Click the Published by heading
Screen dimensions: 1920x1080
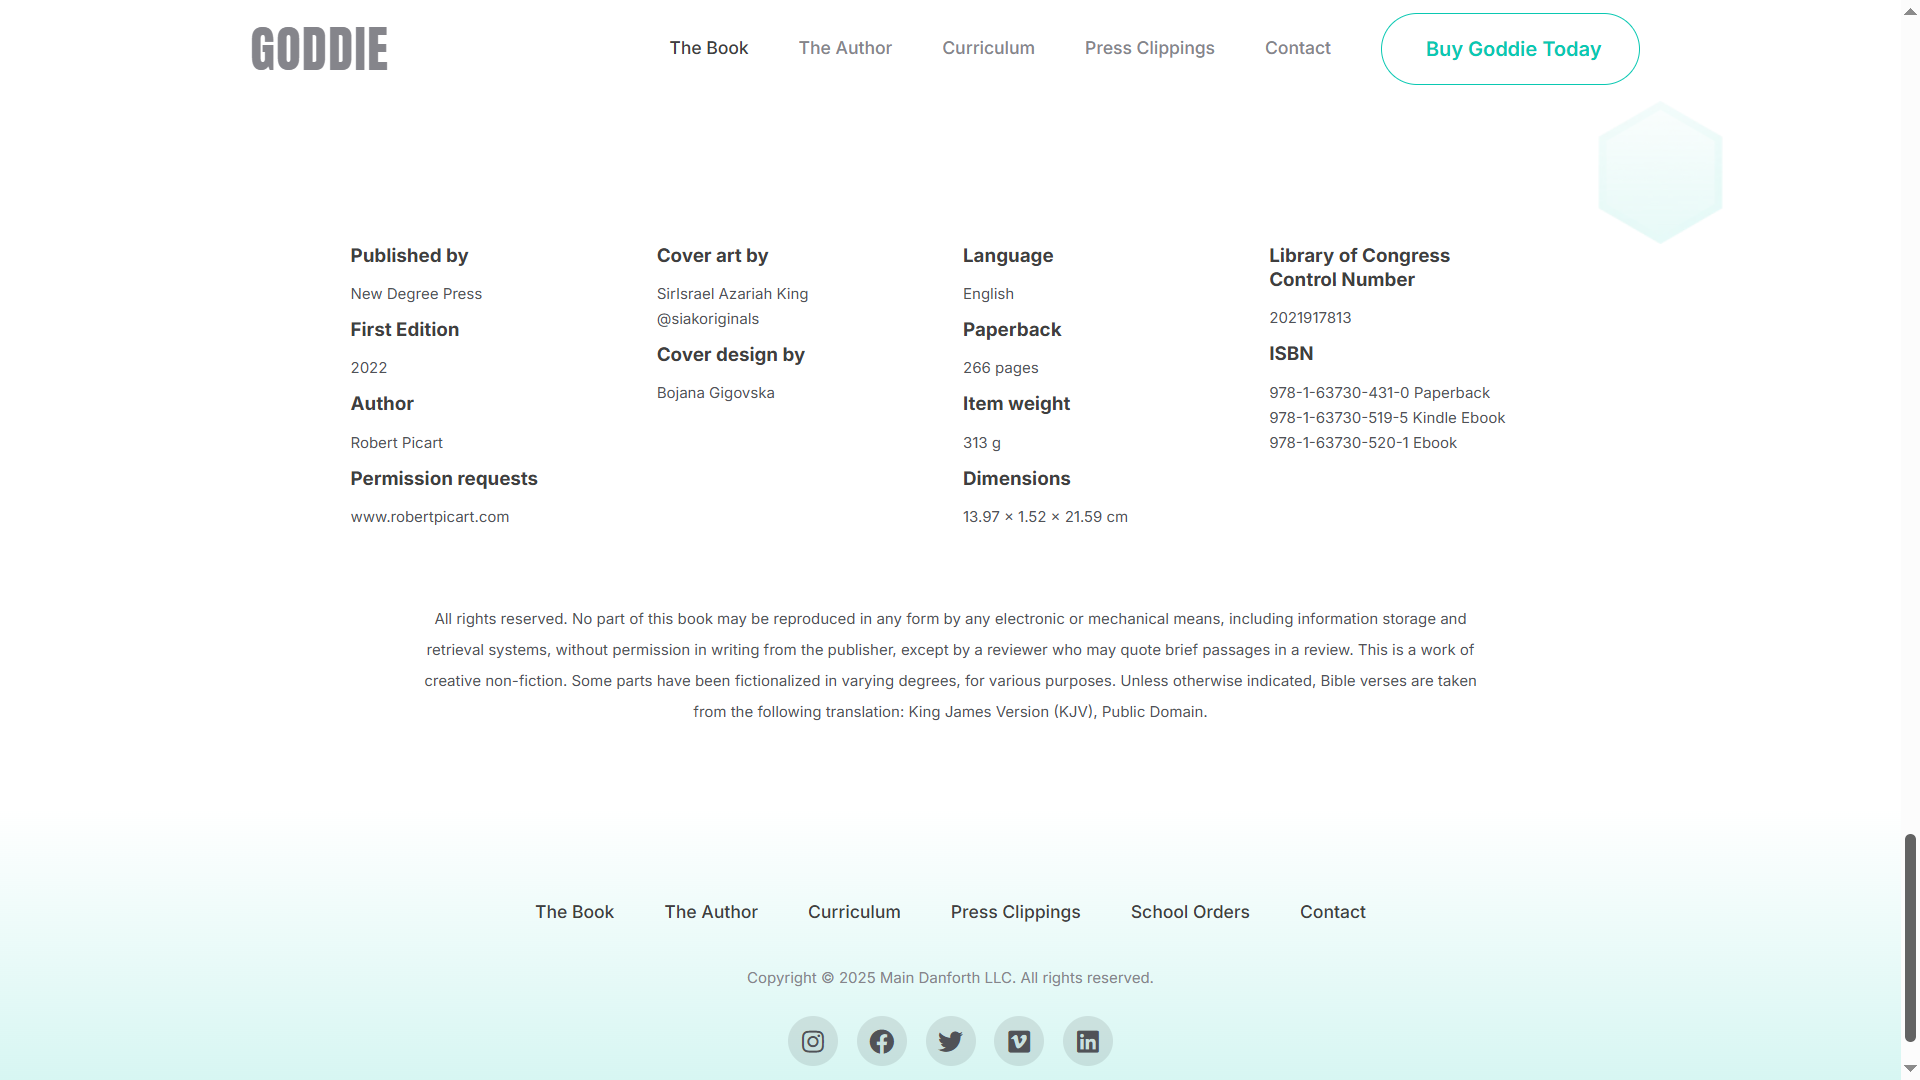409,256
